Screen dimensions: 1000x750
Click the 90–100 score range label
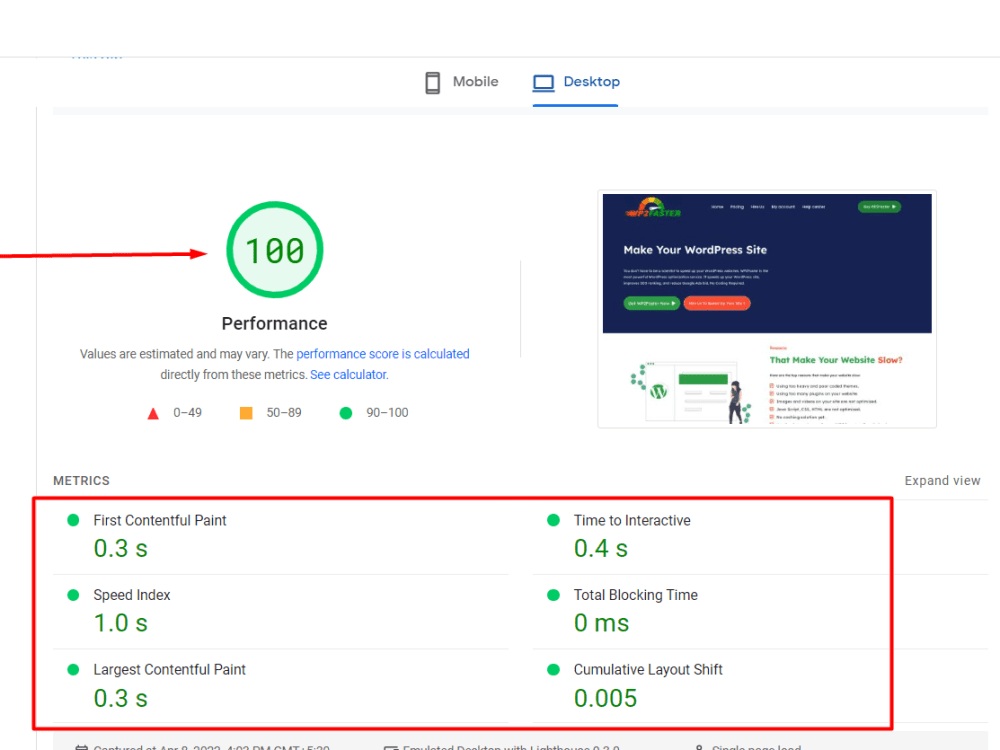[387, 413]
